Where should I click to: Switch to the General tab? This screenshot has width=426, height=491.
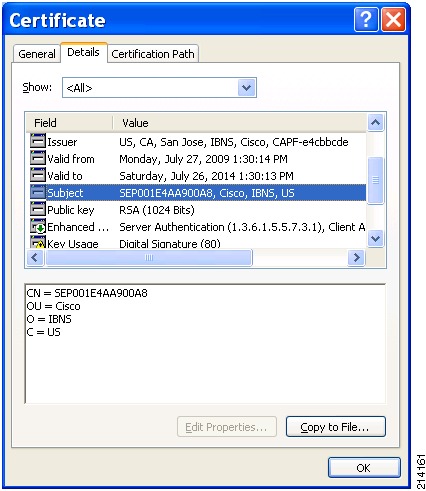pyautogui.click(x=37, y=54)
